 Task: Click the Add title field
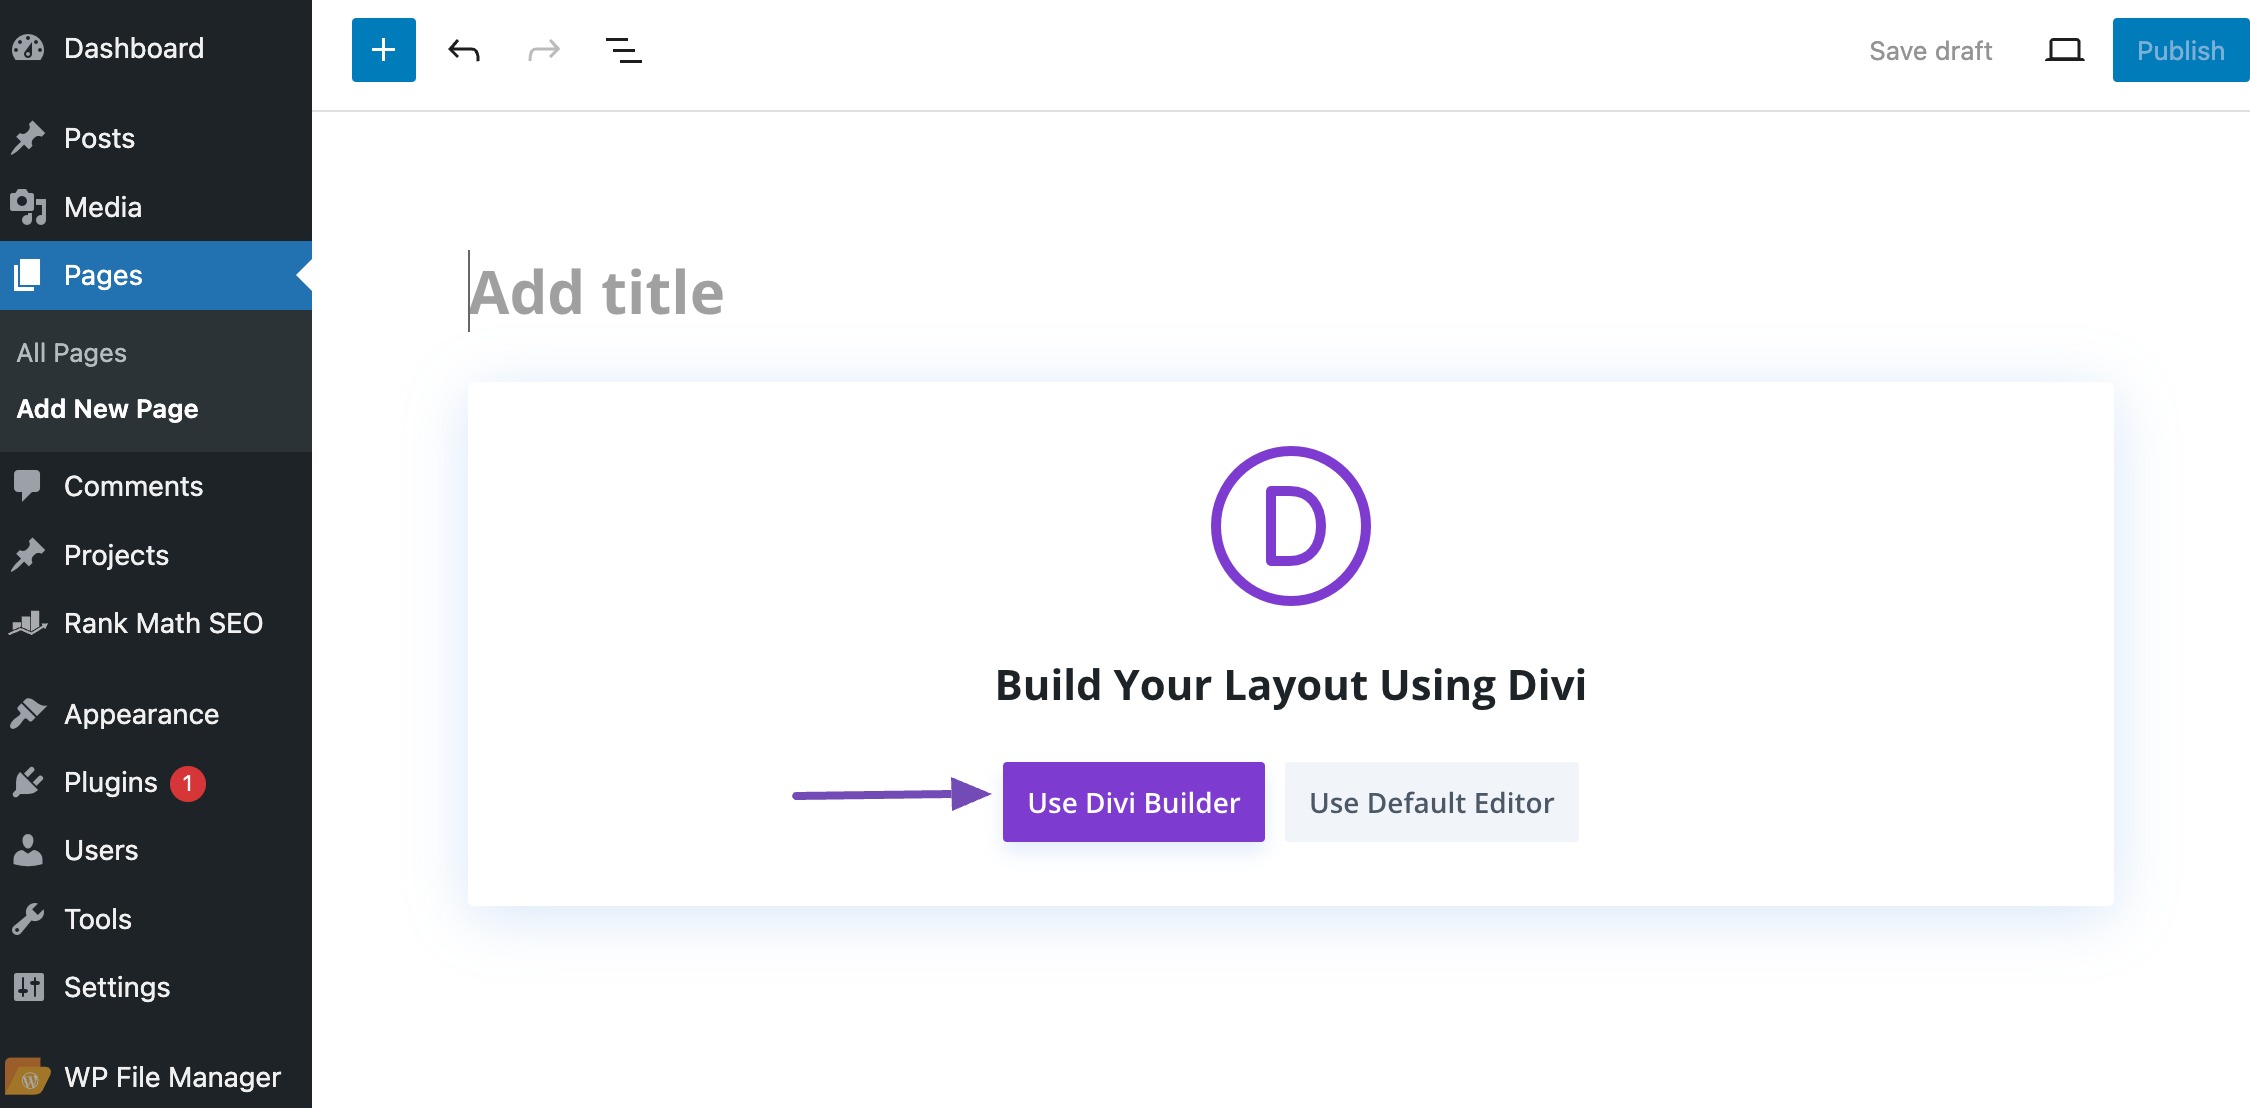1290,292
